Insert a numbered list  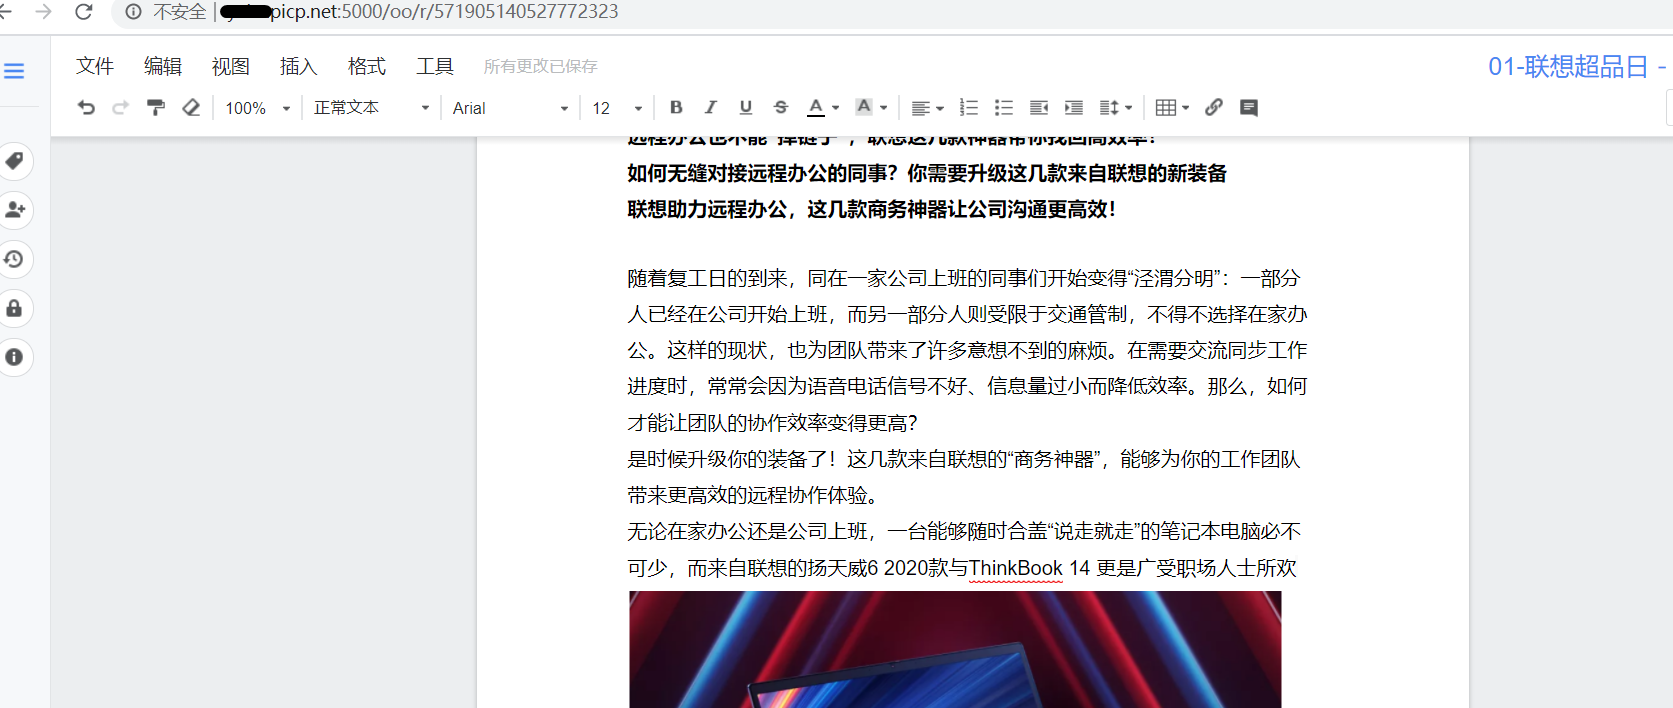pos(968,107)
